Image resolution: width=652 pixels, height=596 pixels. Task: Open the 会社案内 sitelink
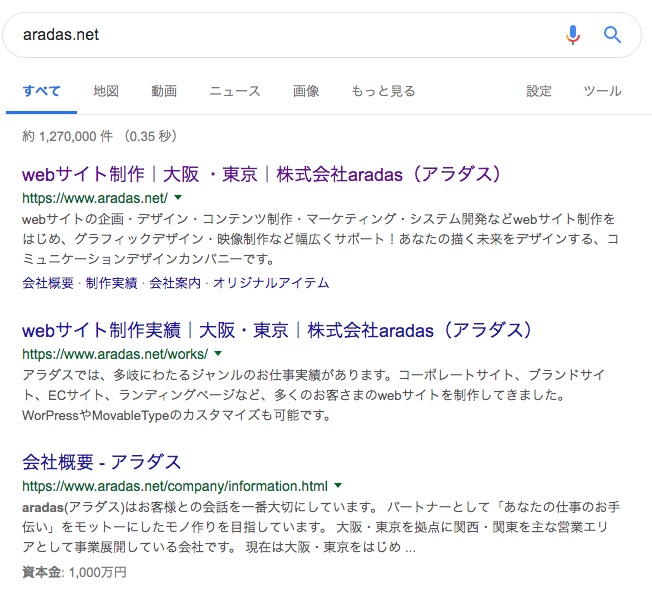tap(175, 283)
